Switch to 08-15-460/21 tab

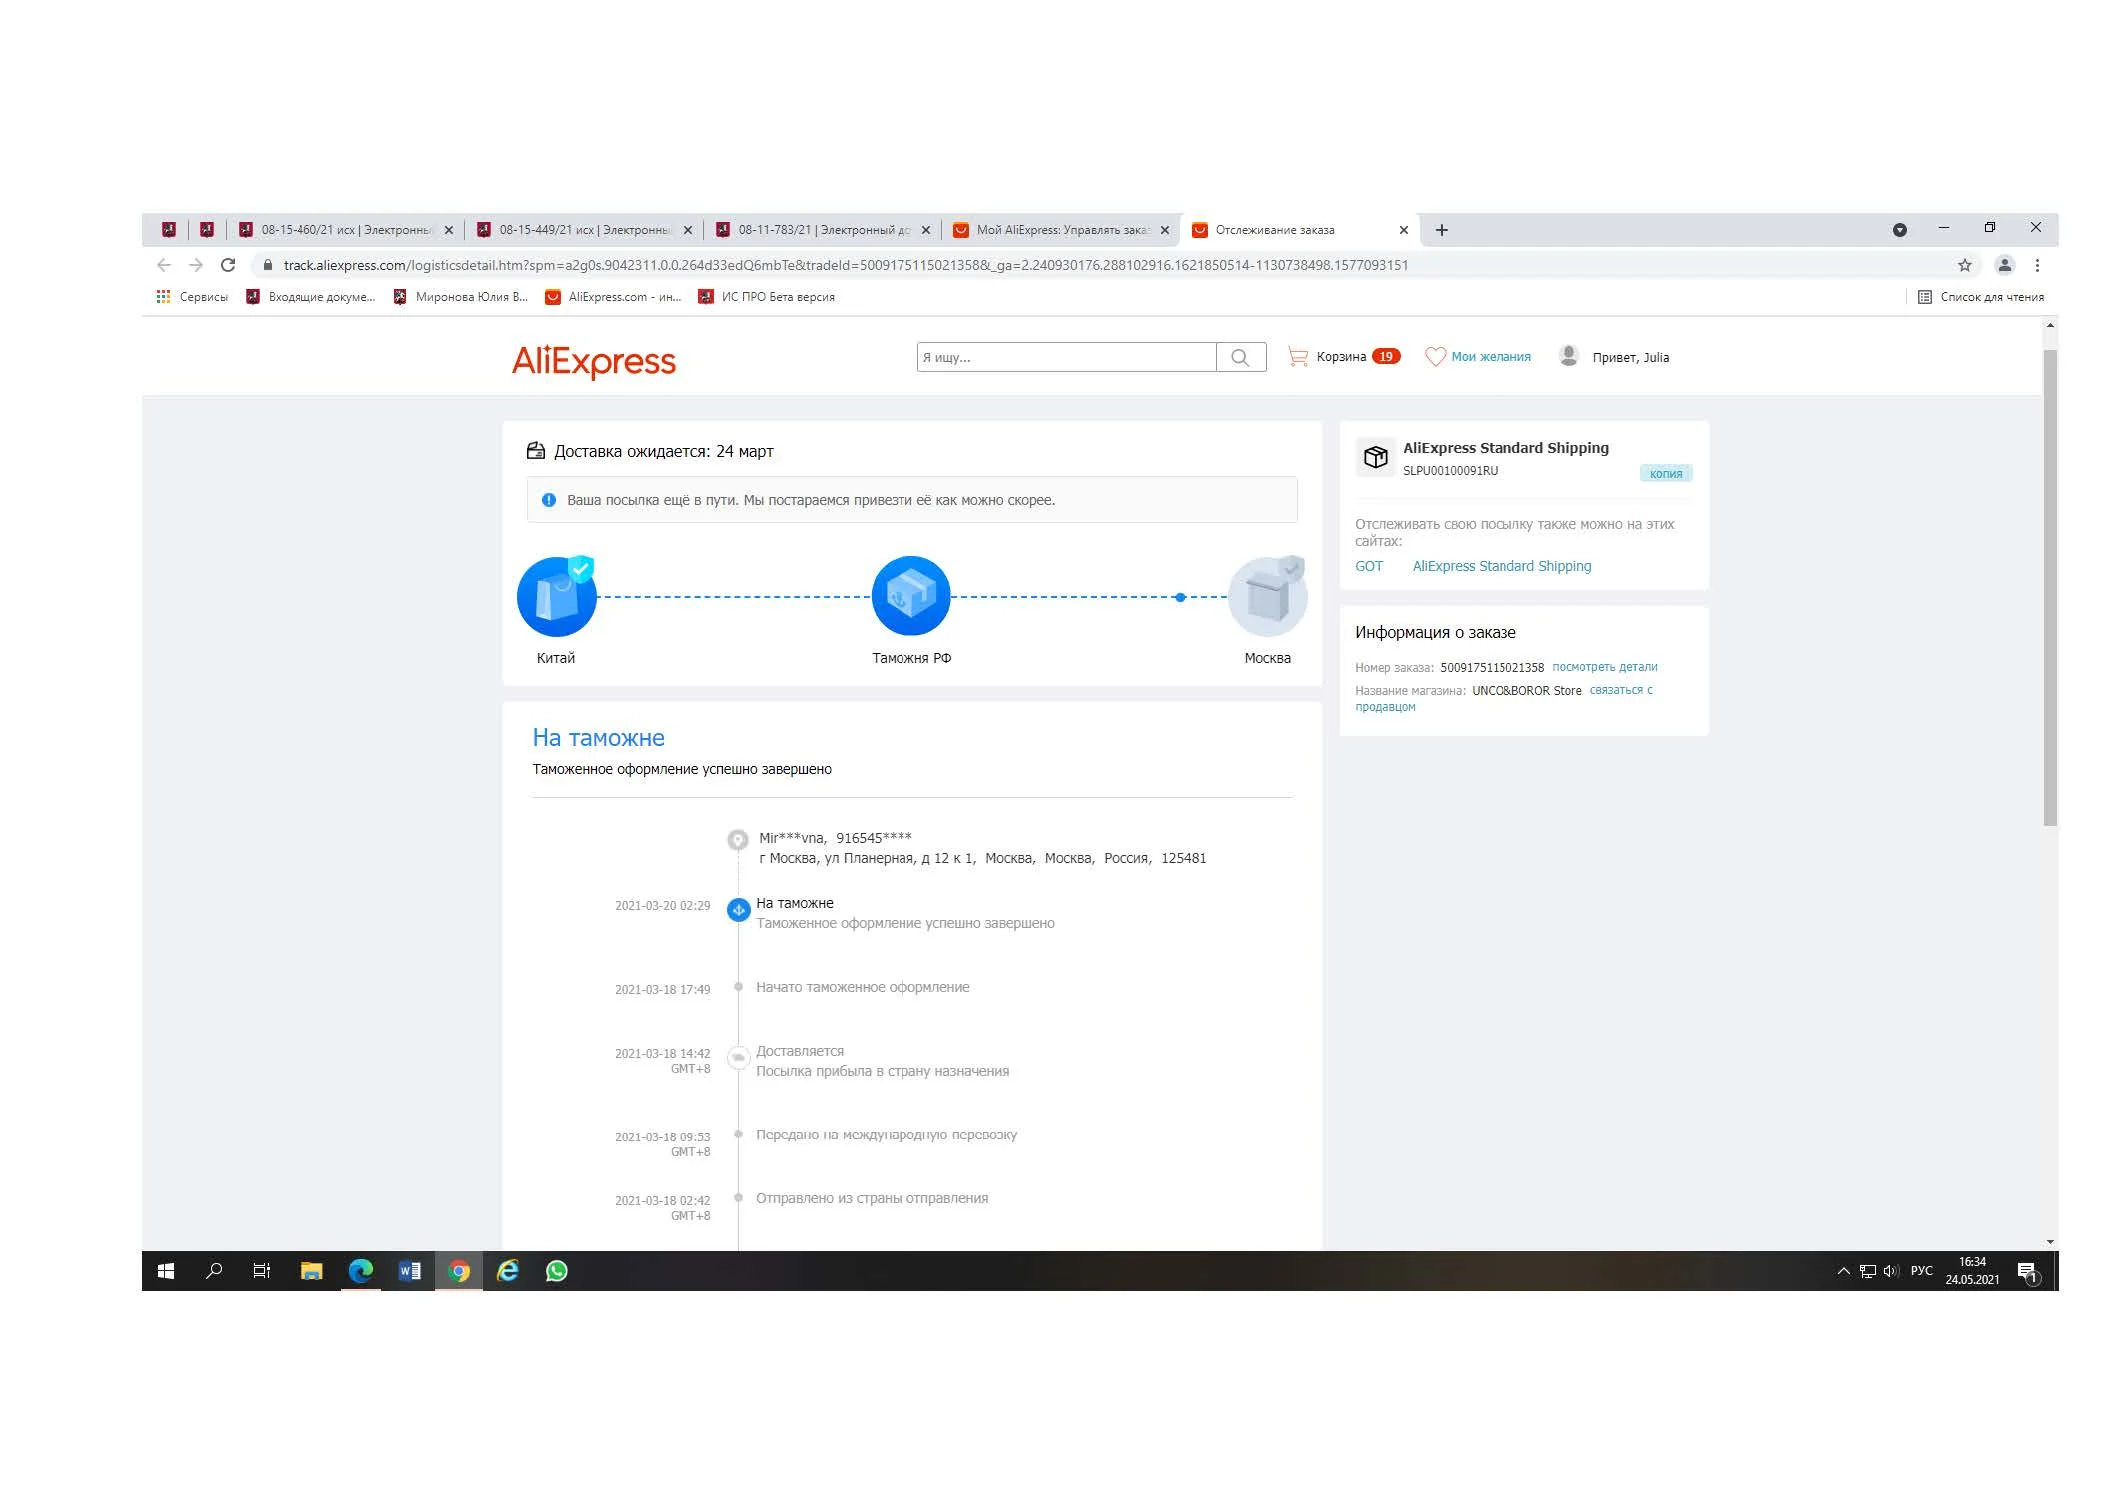tap(345, 230)
